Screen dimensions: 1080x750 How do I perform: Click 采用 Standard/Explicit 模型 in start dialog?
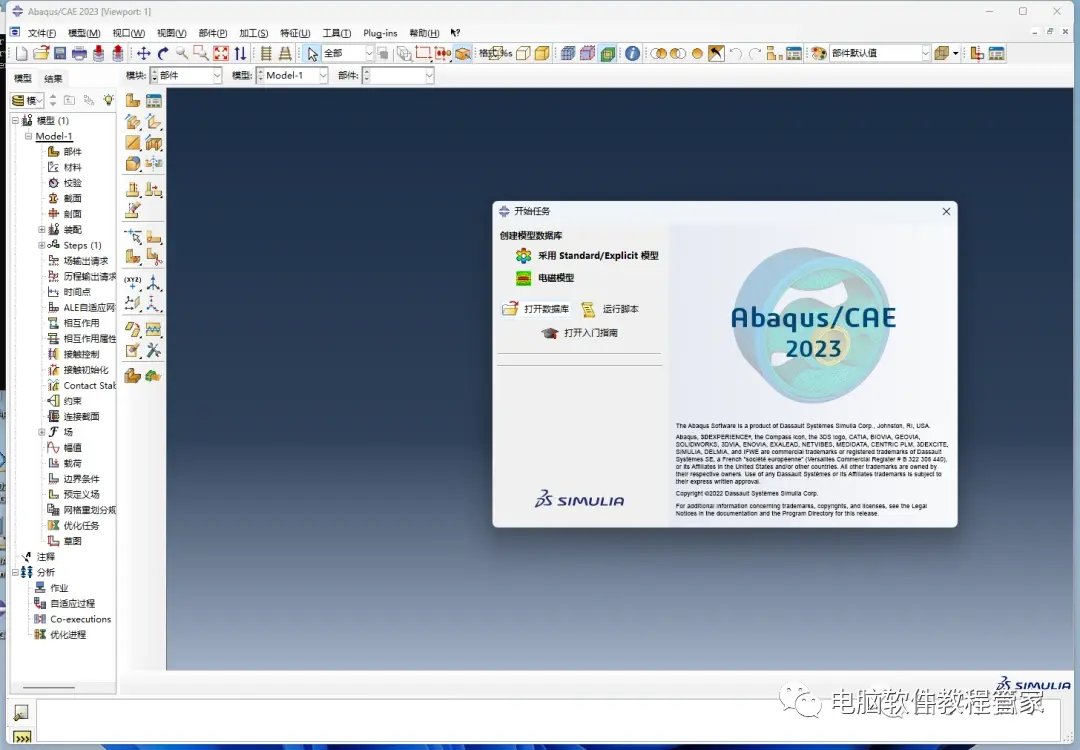click(x=587, y=256)
